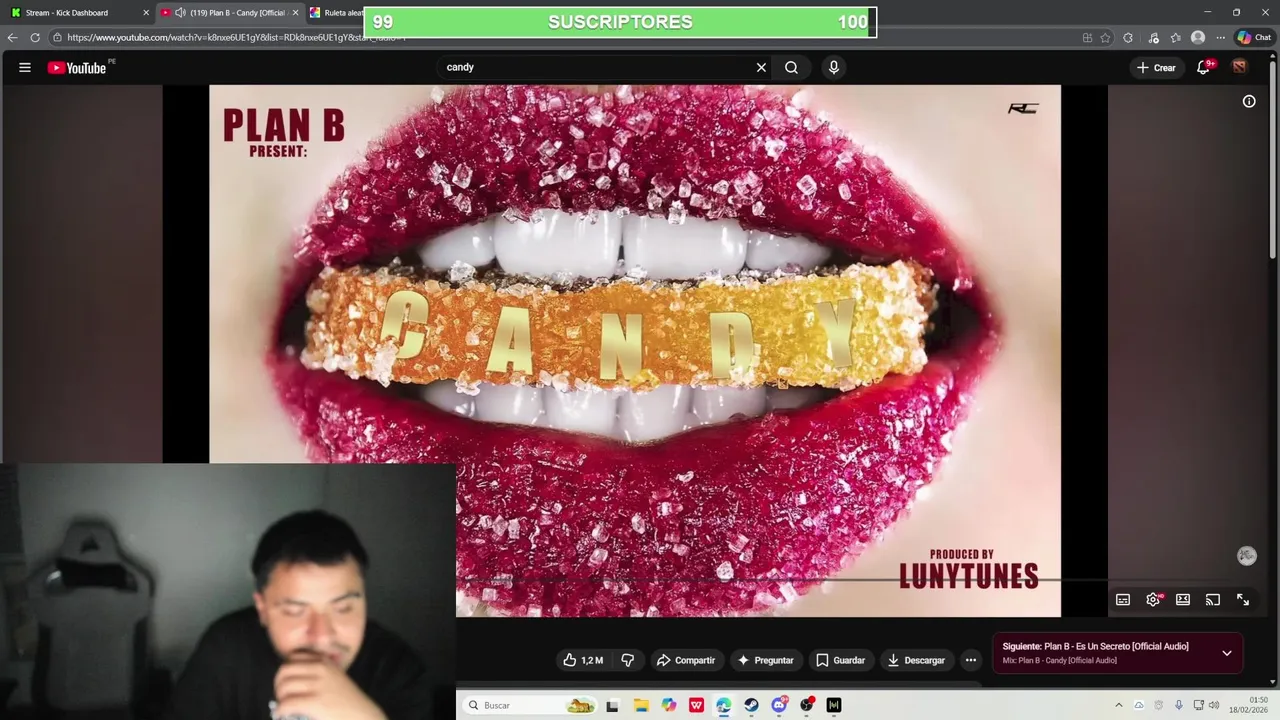Open the YouTube hamburger guide menu
The height and width of the screenshot is (720, 1280).
[25, 67]
